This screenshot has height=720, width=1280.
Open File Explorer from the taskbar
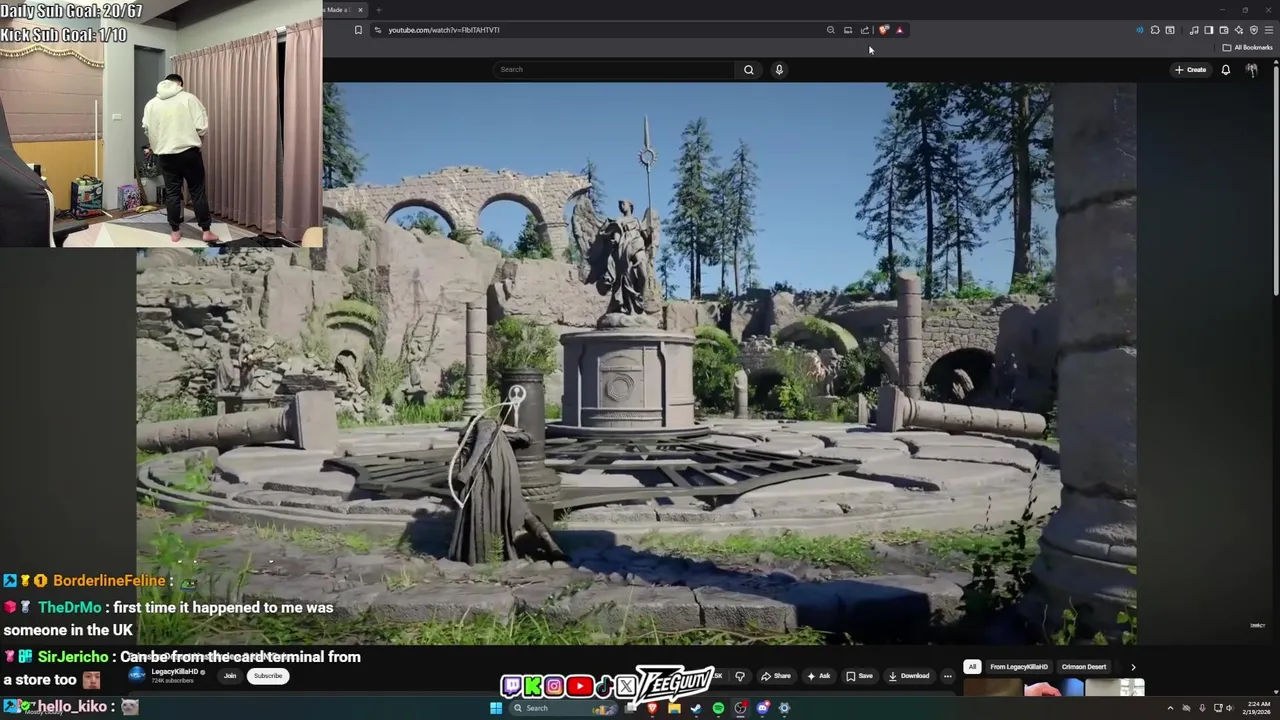tap(674, 708)
